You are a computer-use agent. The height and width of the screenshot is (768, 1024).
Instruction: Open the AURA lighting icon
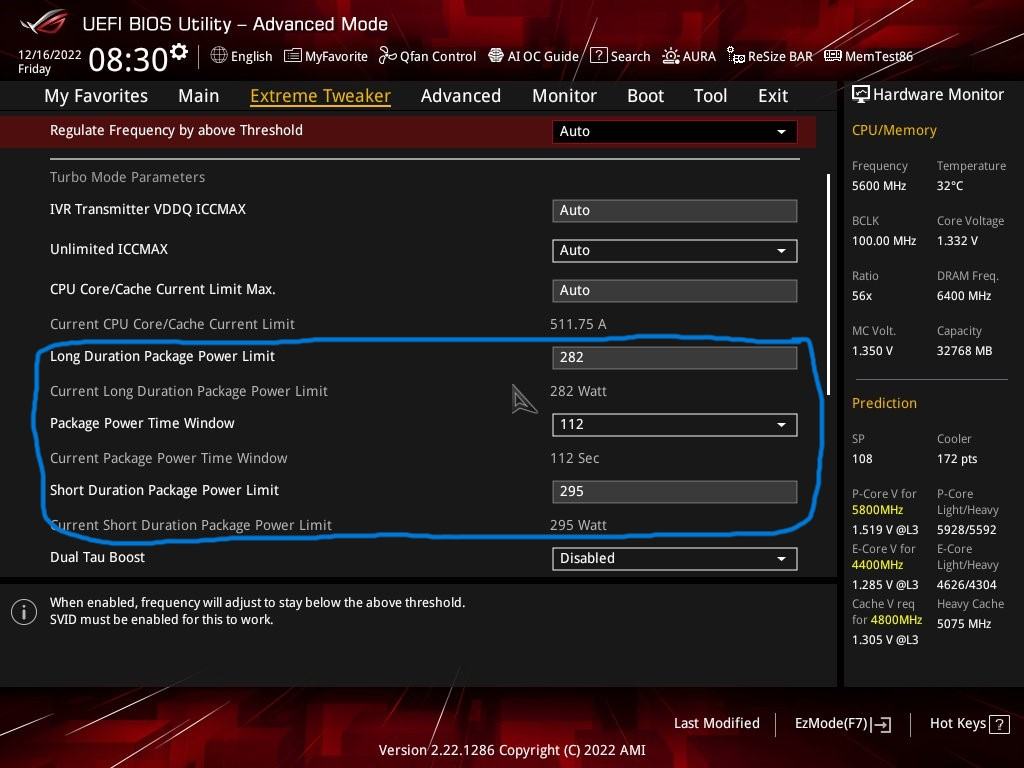671,56
